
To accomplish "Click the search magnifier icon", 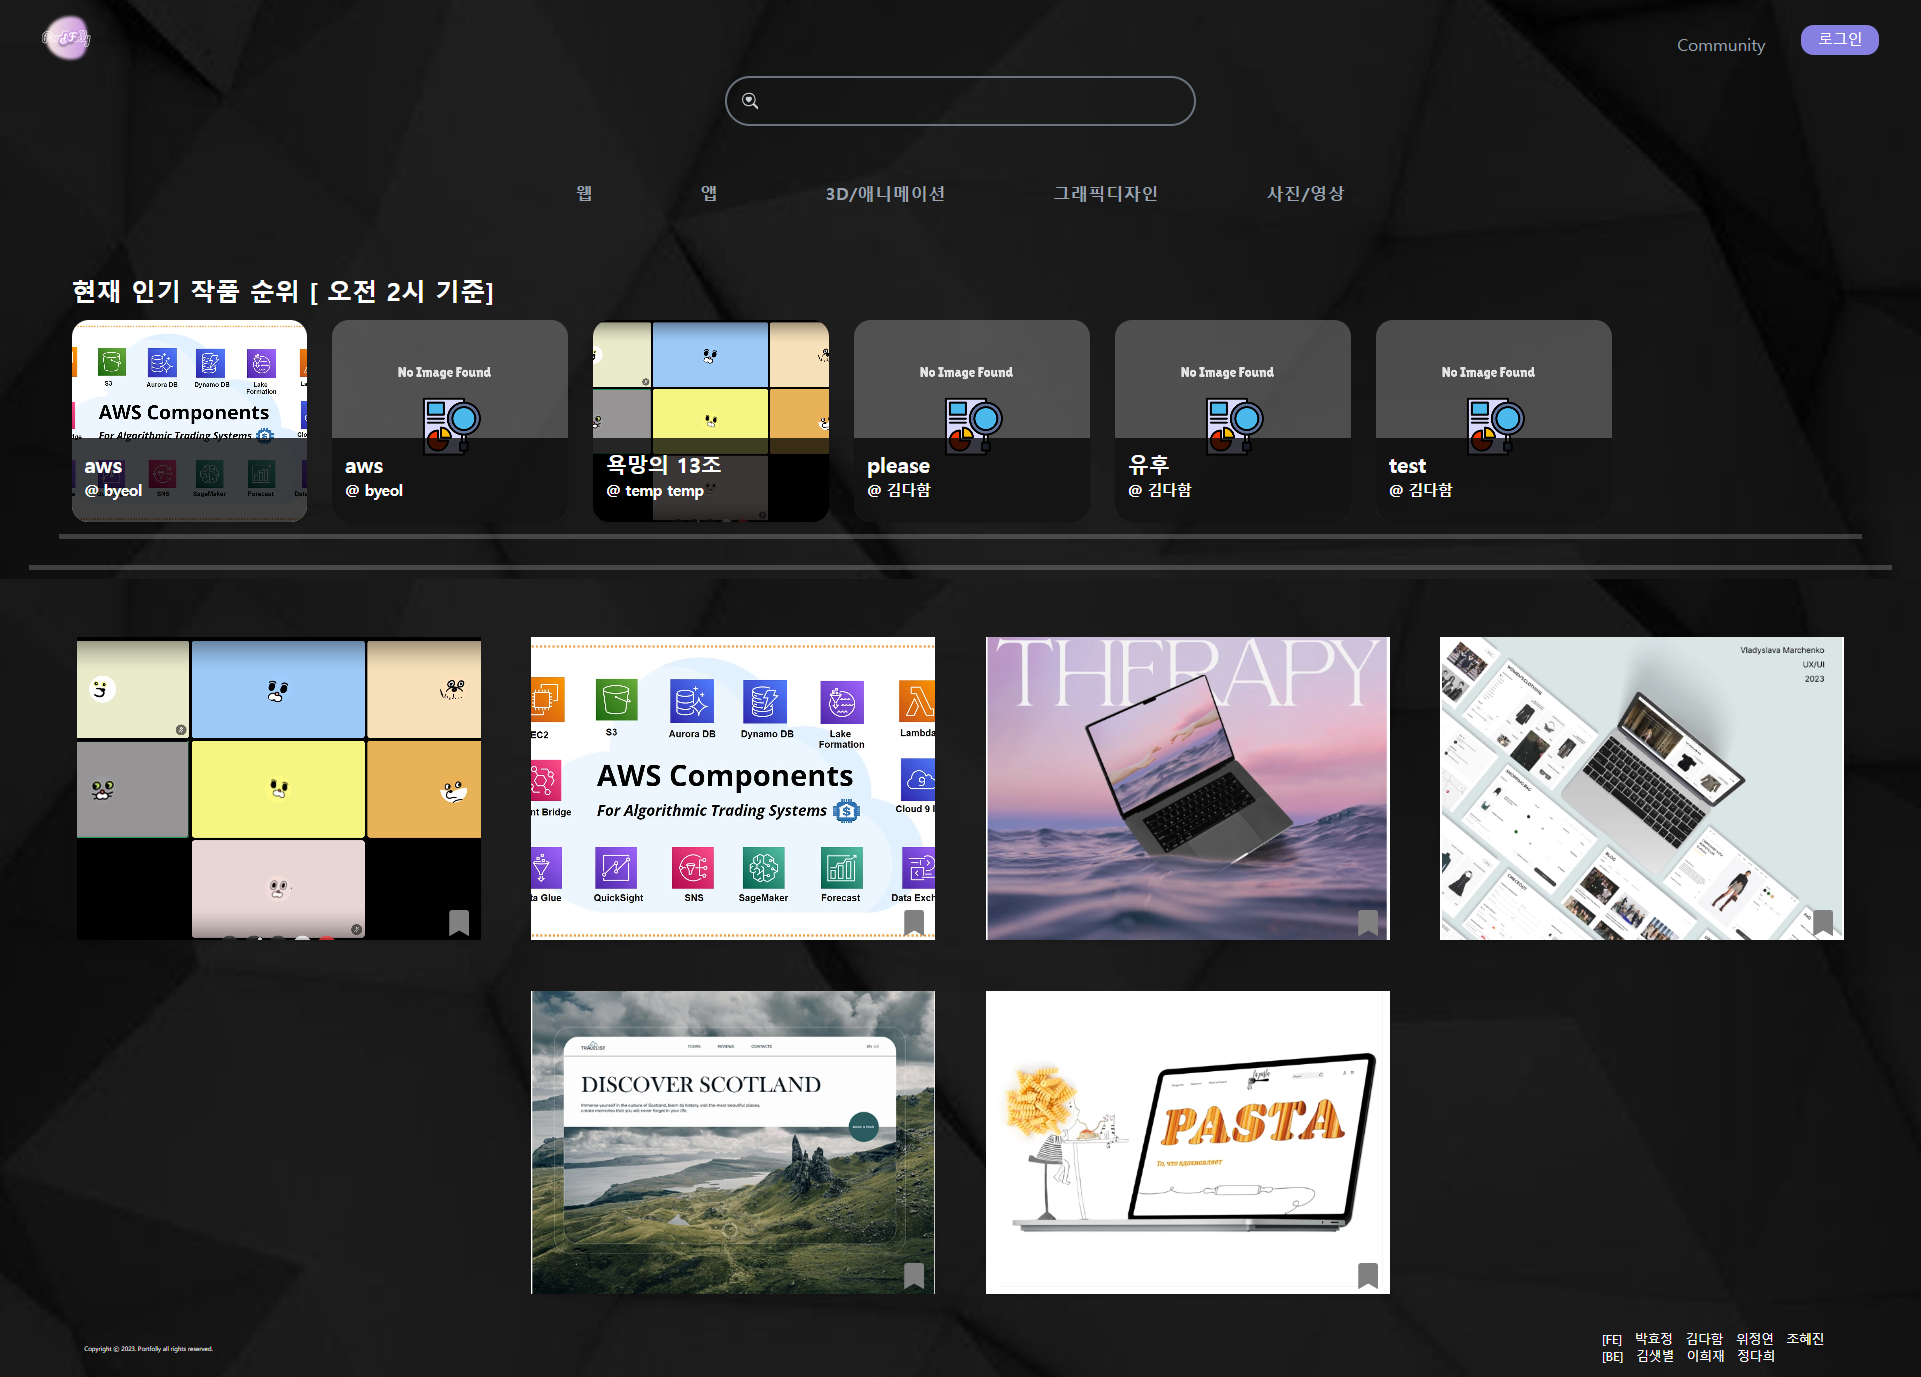I will 750,101.
